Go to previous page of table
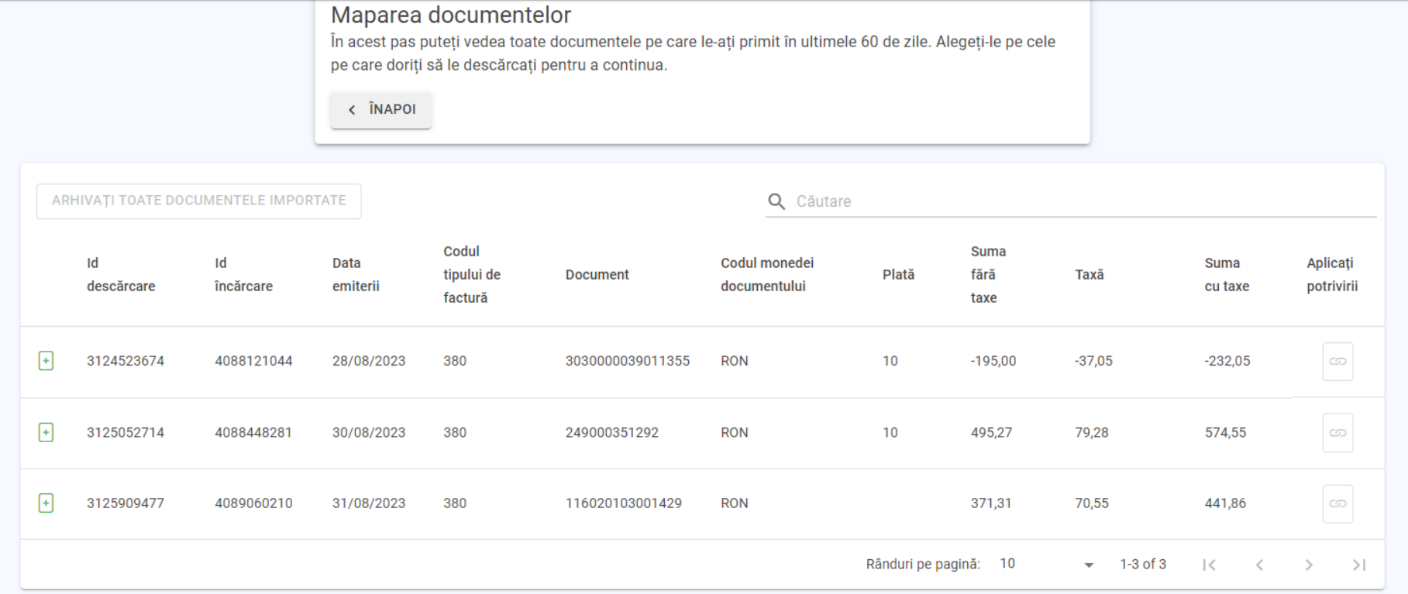The width and height of the screenshot is (1408, 594). [x=1259, y=565]
